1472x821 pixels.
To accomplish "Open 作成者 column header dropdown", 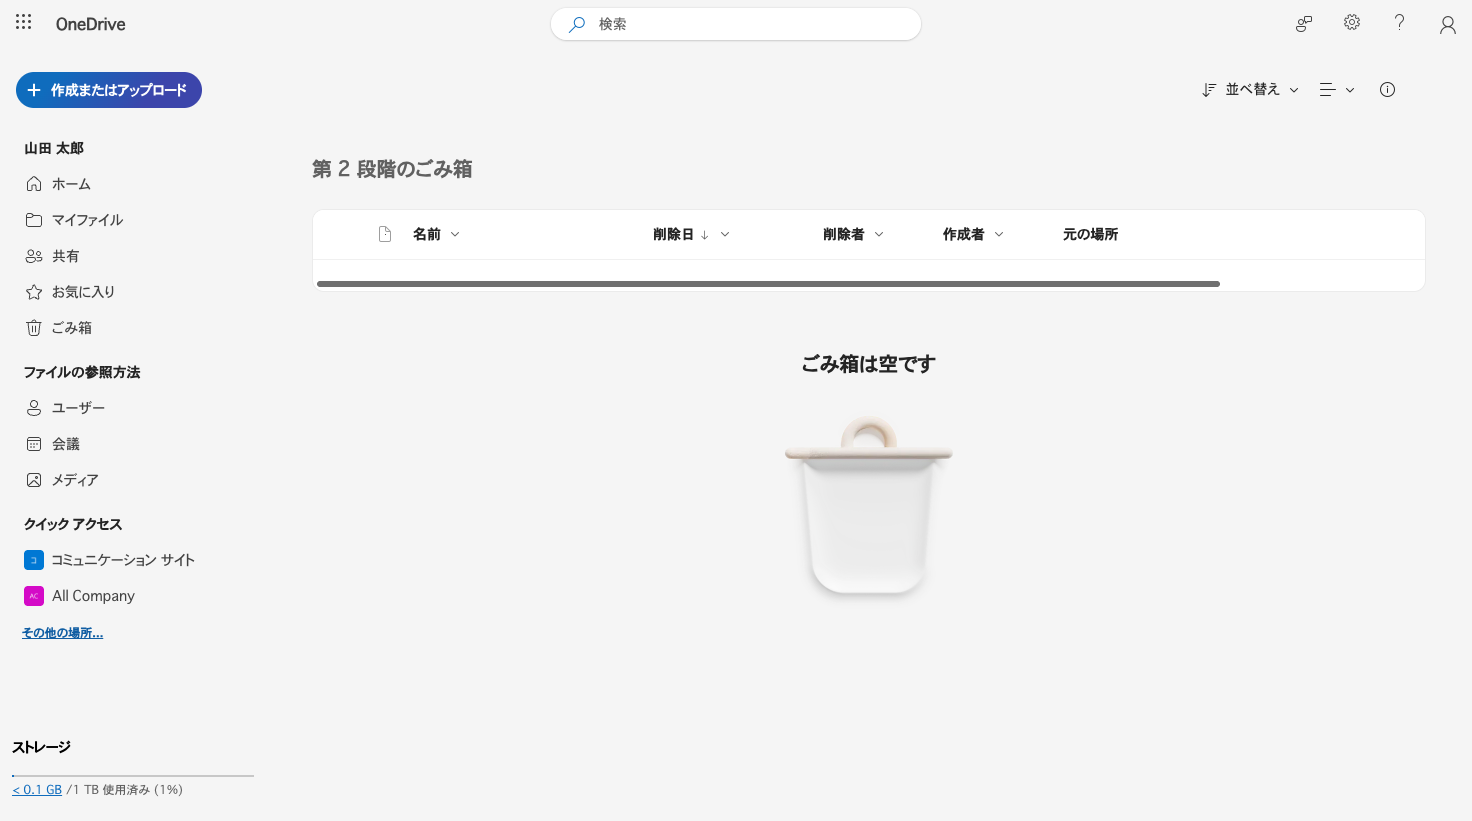I will [973, 234].
